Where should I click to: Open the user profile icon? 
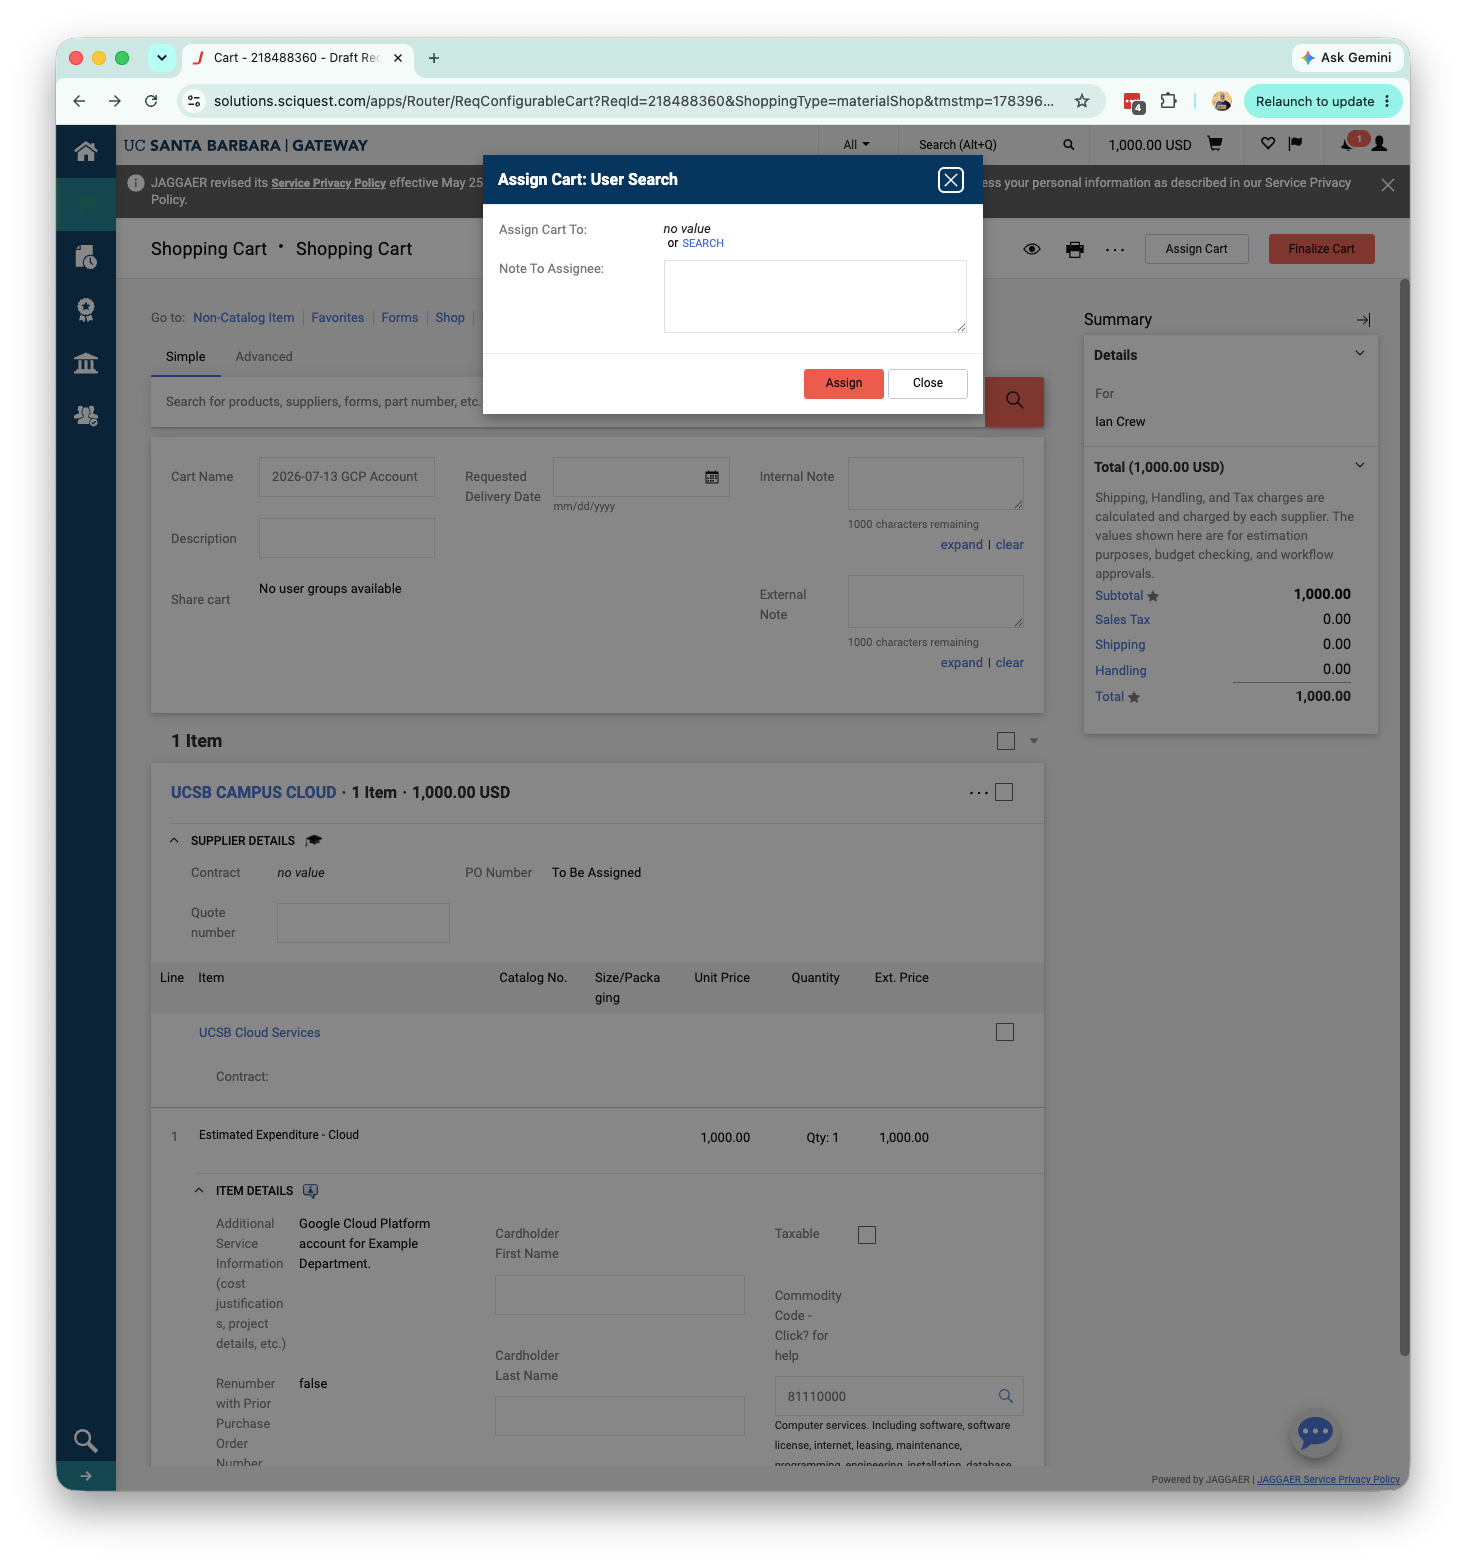(1380, 144)
